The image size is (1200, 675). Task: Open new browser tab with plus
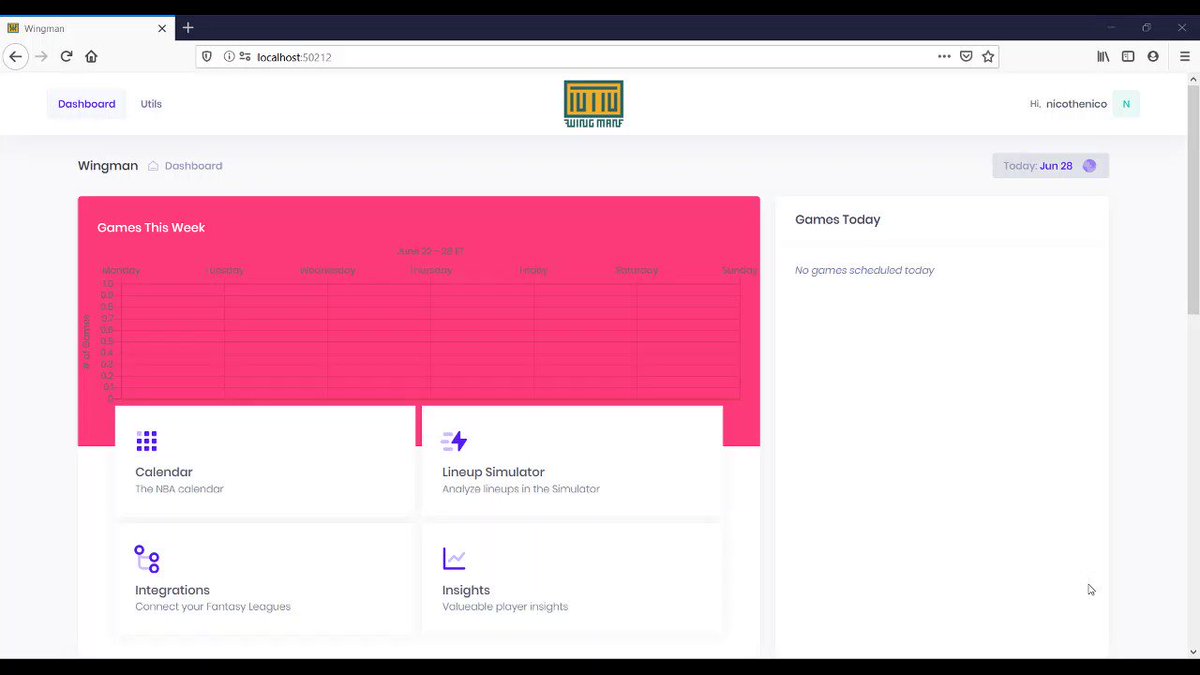[x=188, y=28]
